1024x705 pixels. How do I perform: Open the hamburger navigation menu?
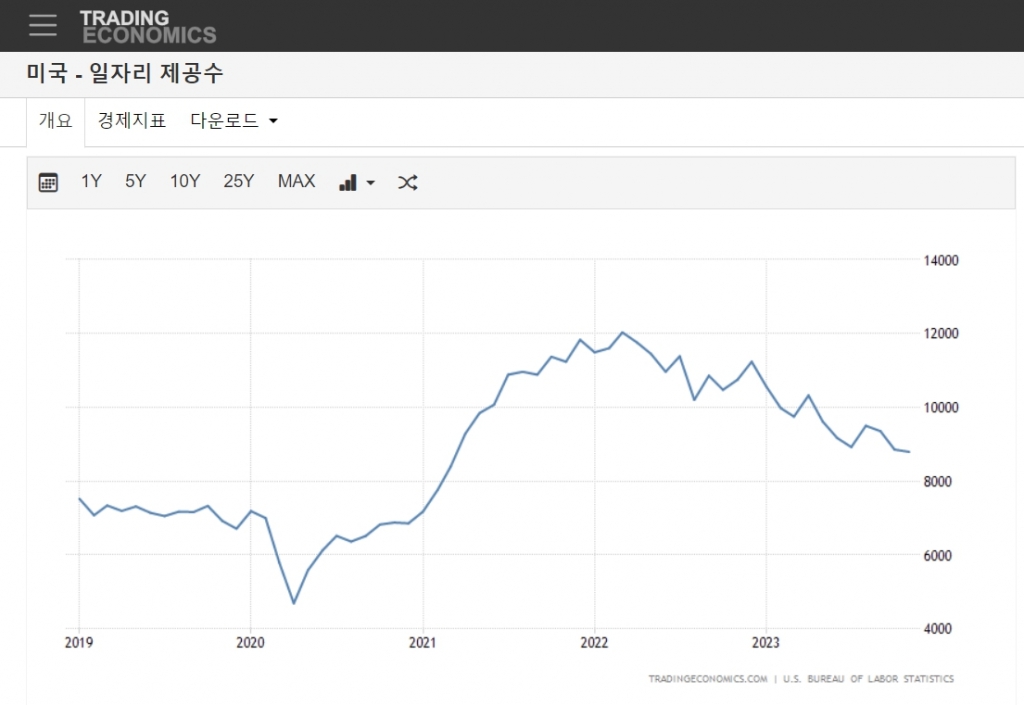[x=43, y=26]
